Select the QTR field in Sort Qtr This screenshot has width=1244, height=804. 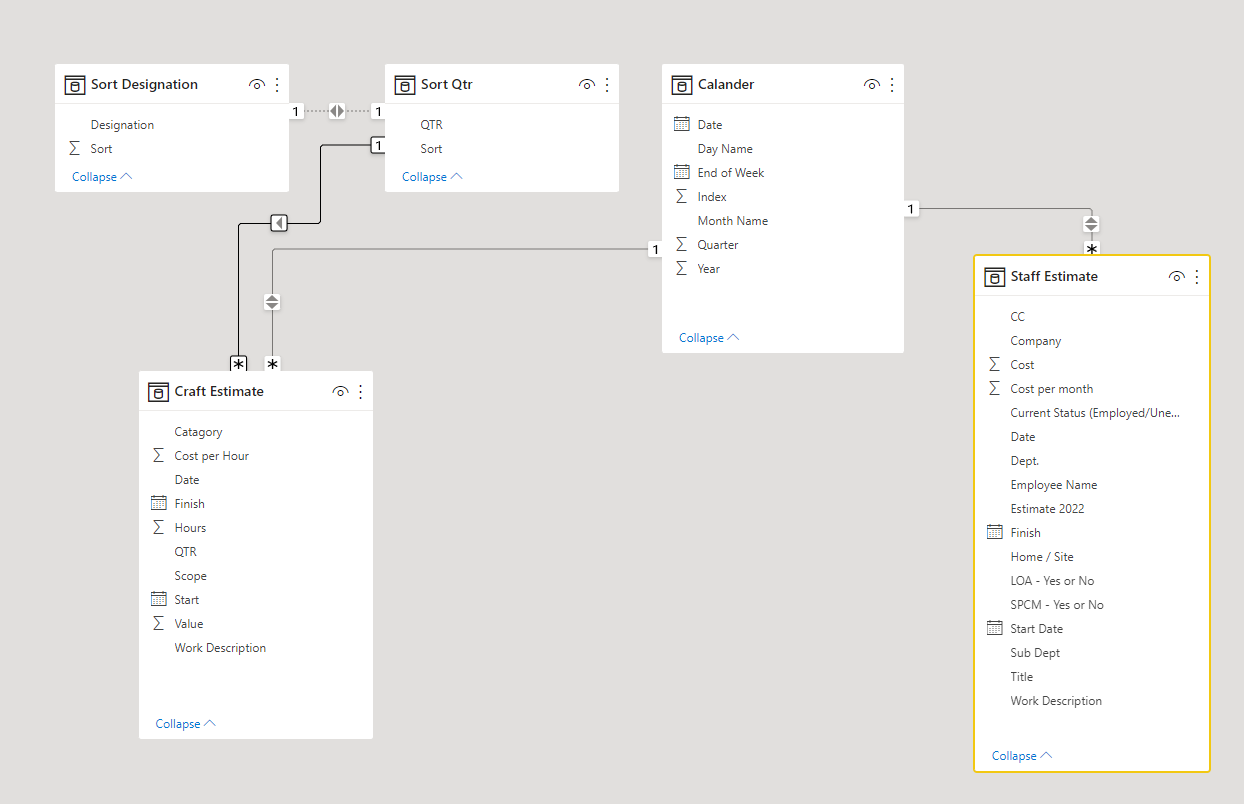tap(431, 125)
